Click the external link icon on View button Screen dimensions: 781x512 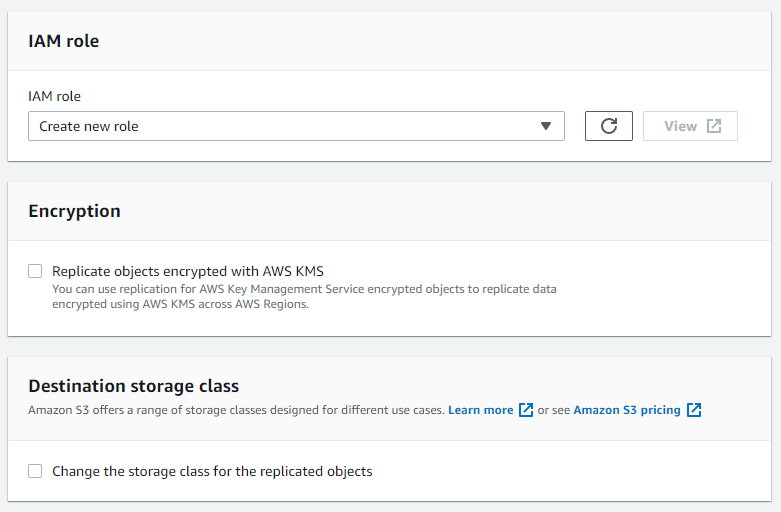(714, 126)
